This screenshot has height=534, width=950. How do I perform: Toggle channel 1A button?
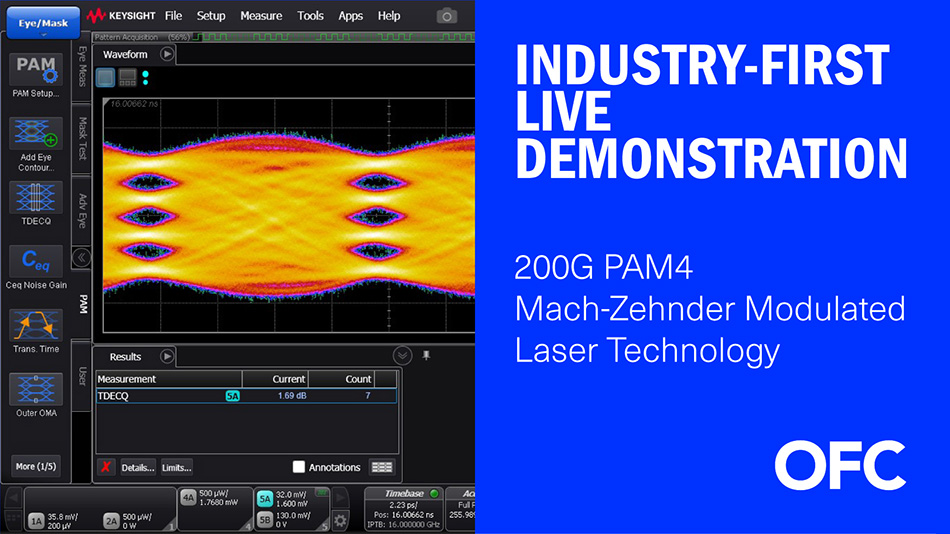[36, 521]
